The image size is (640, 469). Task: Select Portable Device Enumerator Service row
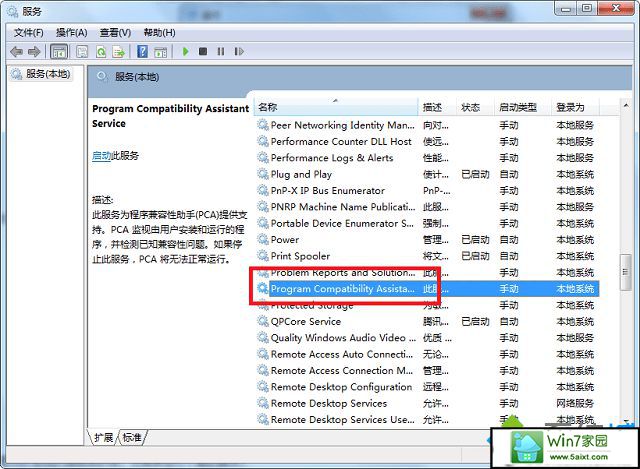pos(427,223)
